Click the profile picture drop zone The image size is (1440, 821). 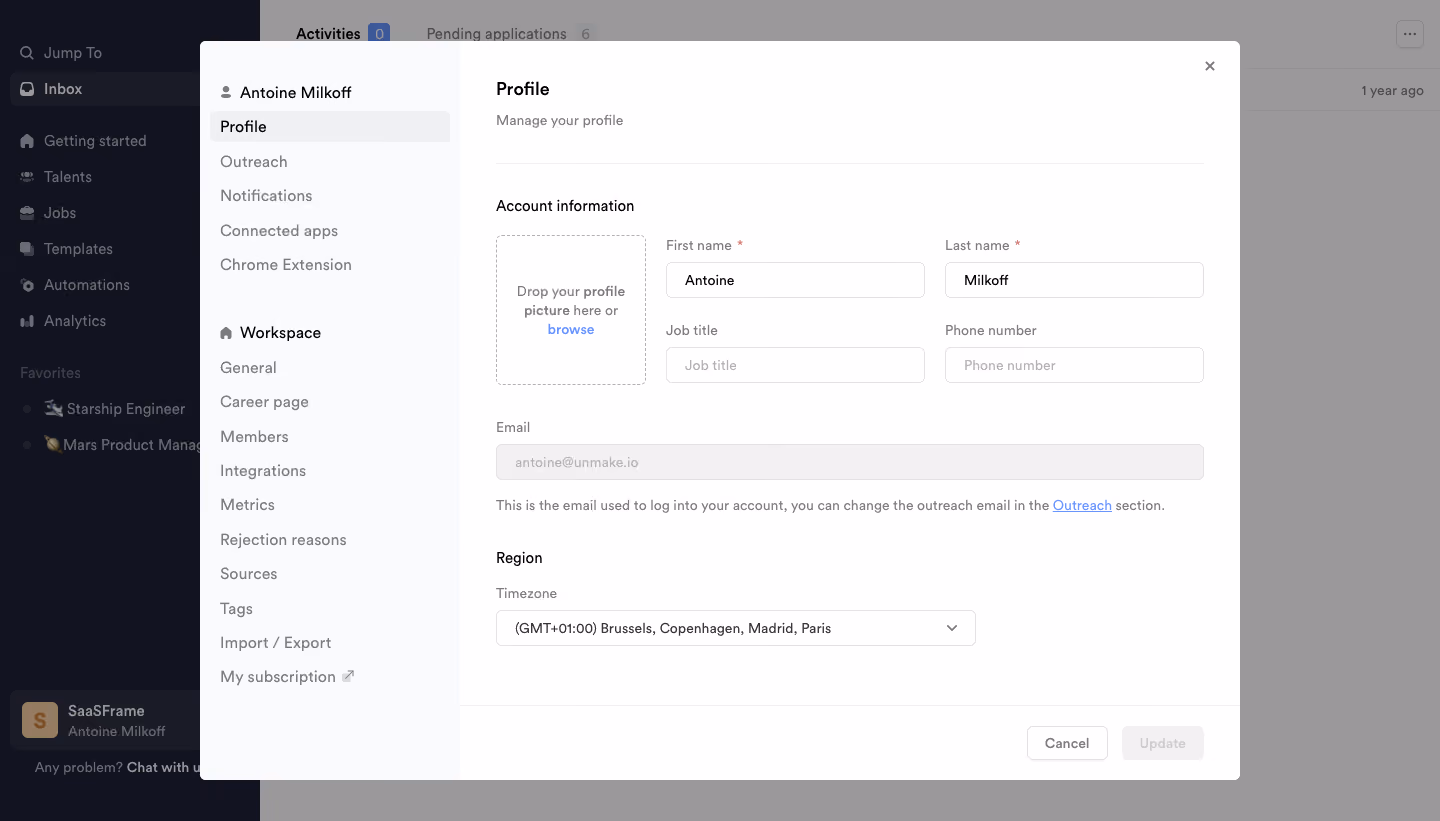pos(571,310)
